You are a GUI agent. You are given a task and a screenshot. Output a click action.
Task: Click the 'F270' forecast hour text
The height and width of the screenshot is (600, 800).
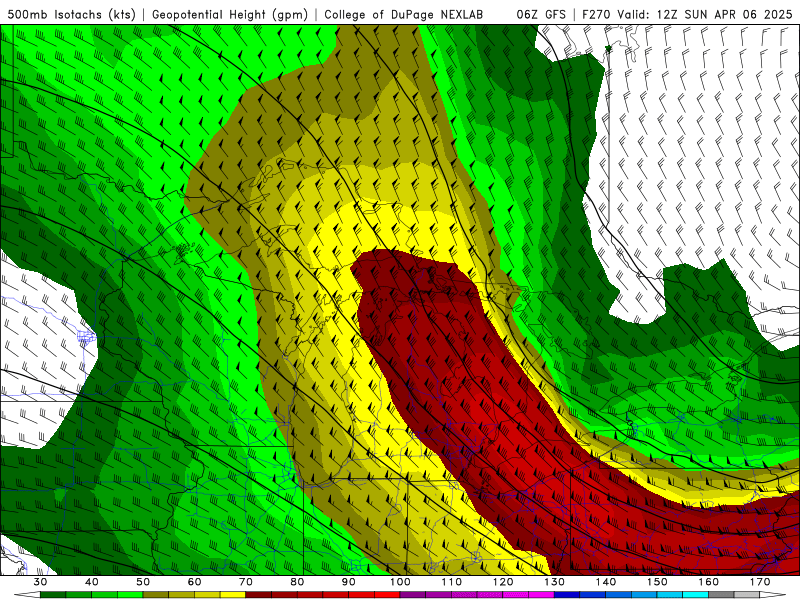coord(596,15)
